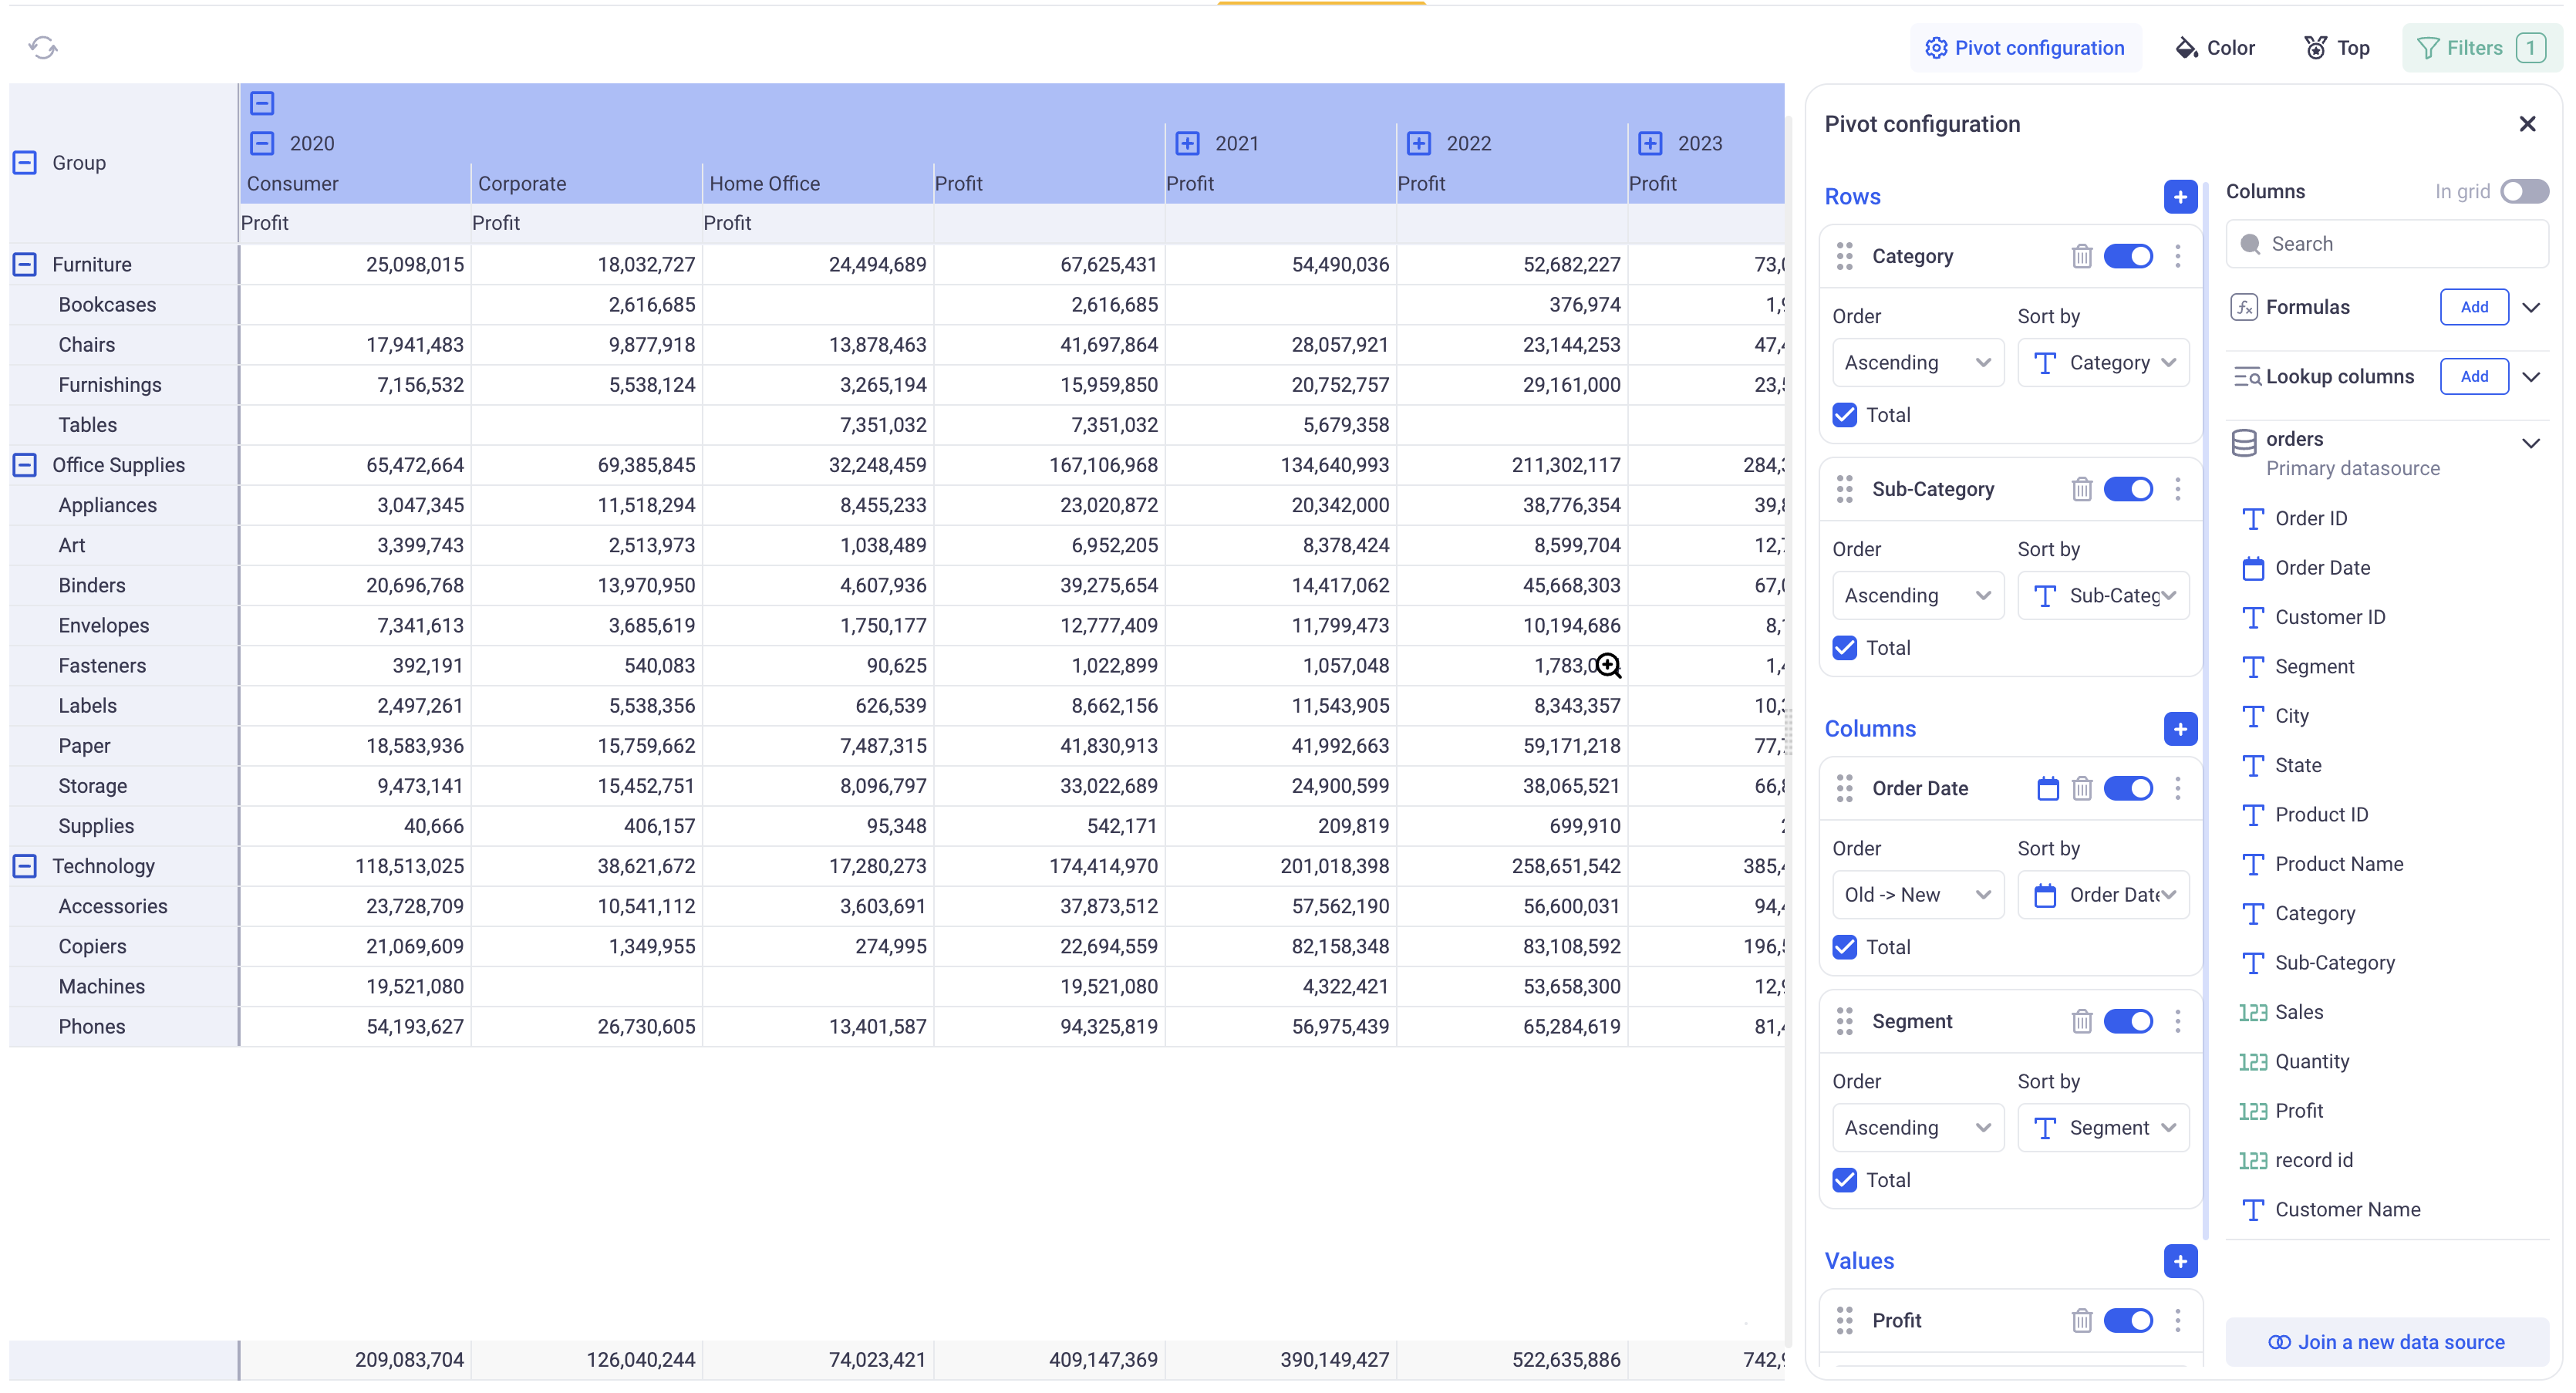This screenshot has height=1393, width=2576.
Task: Open the Color settings
Action: click(x=2215, y=48)
